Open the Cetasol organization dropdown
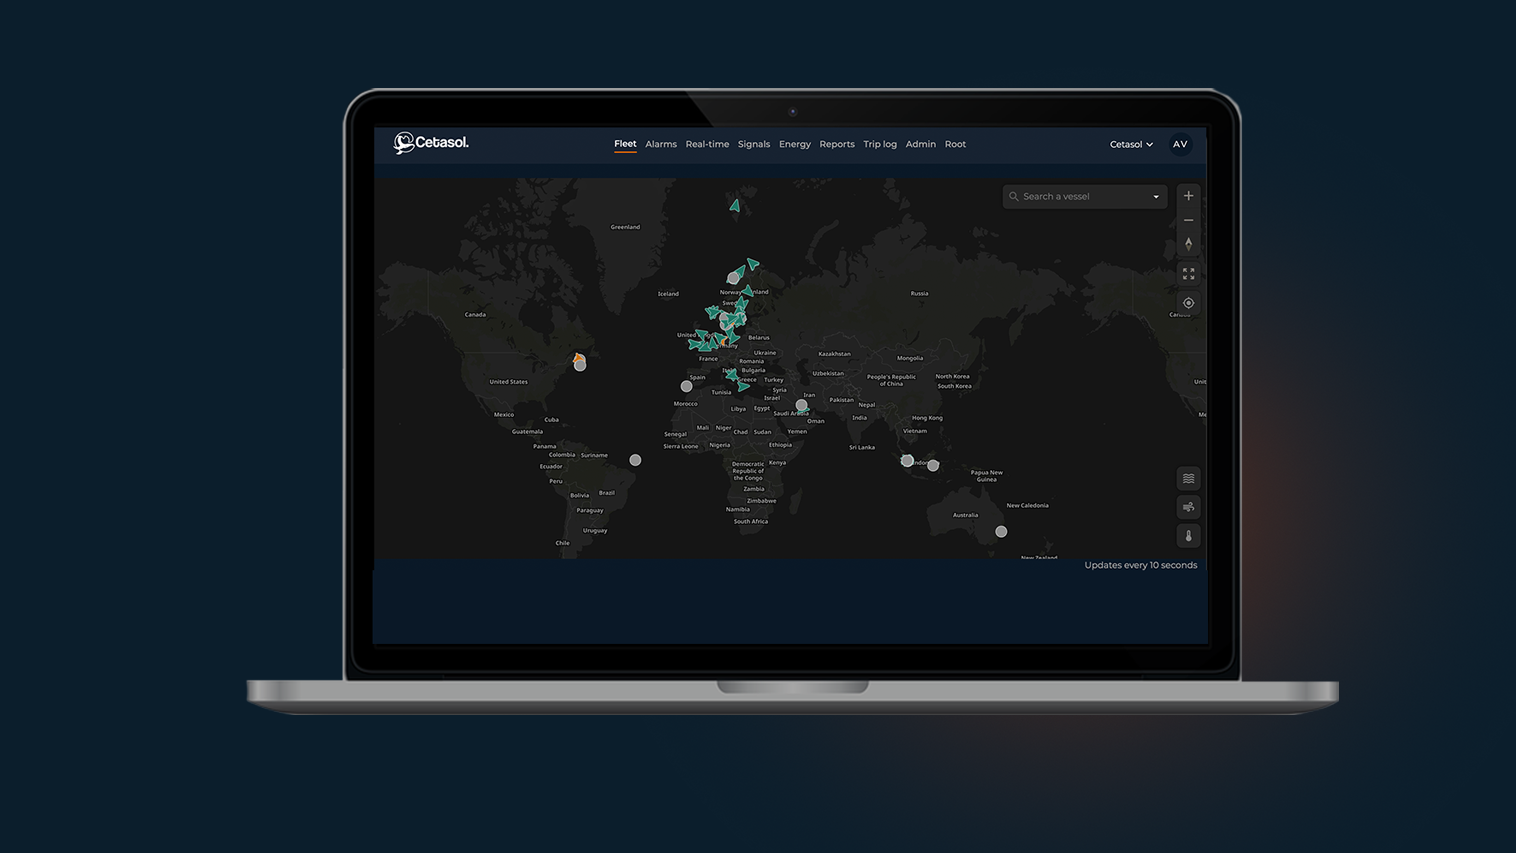The height and width of the screenshot is (853, 1516). click(x=1131, y=144)
